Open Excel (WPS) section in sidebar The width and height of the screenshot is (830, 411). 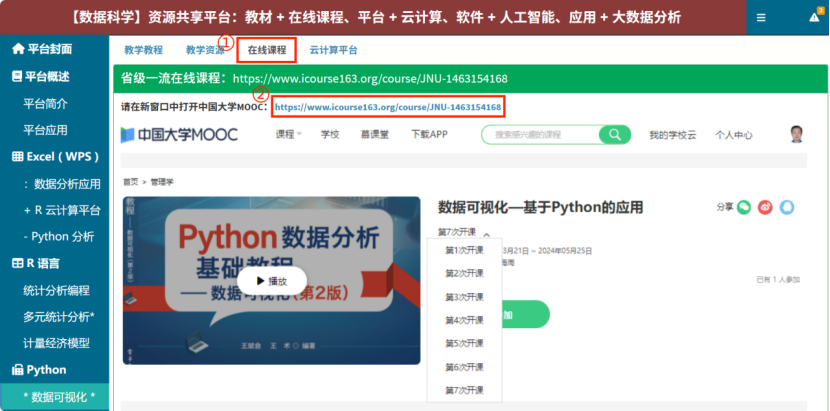[55, 157]
